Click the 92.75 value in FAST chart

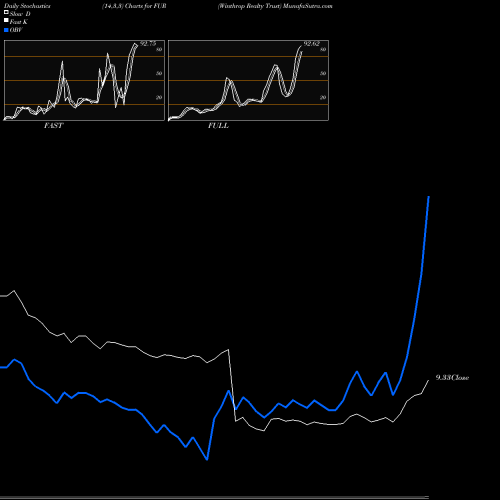click(148, 44)
